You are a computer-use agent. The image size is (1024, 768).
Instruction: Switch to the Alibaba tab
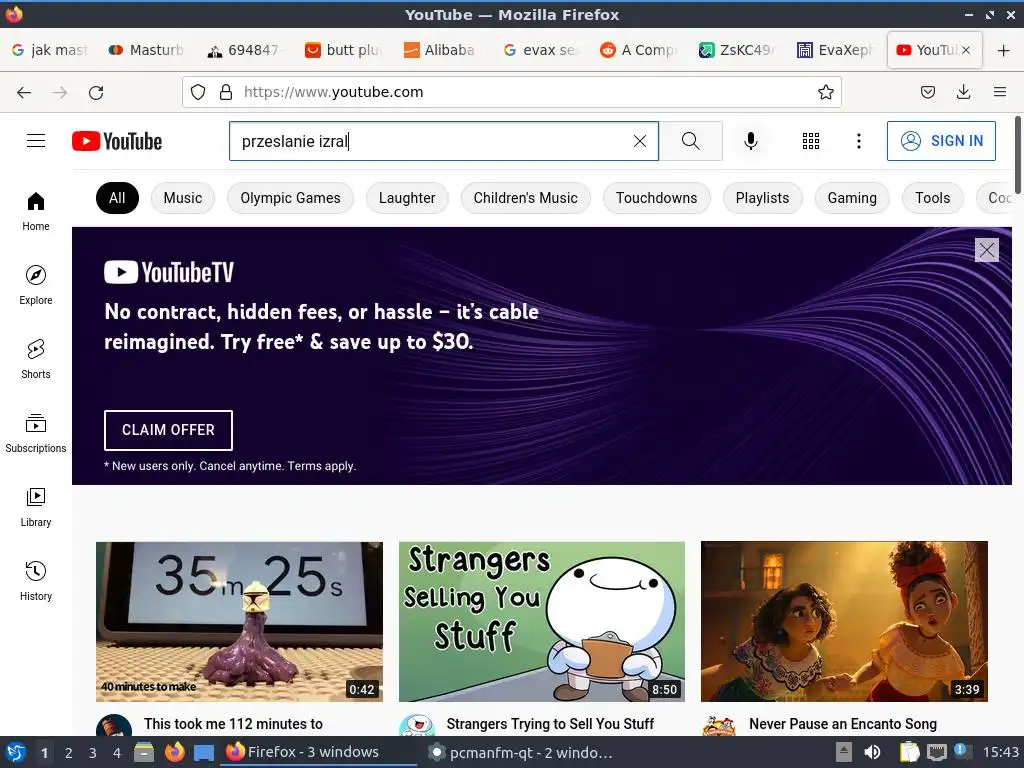point(443,50)
